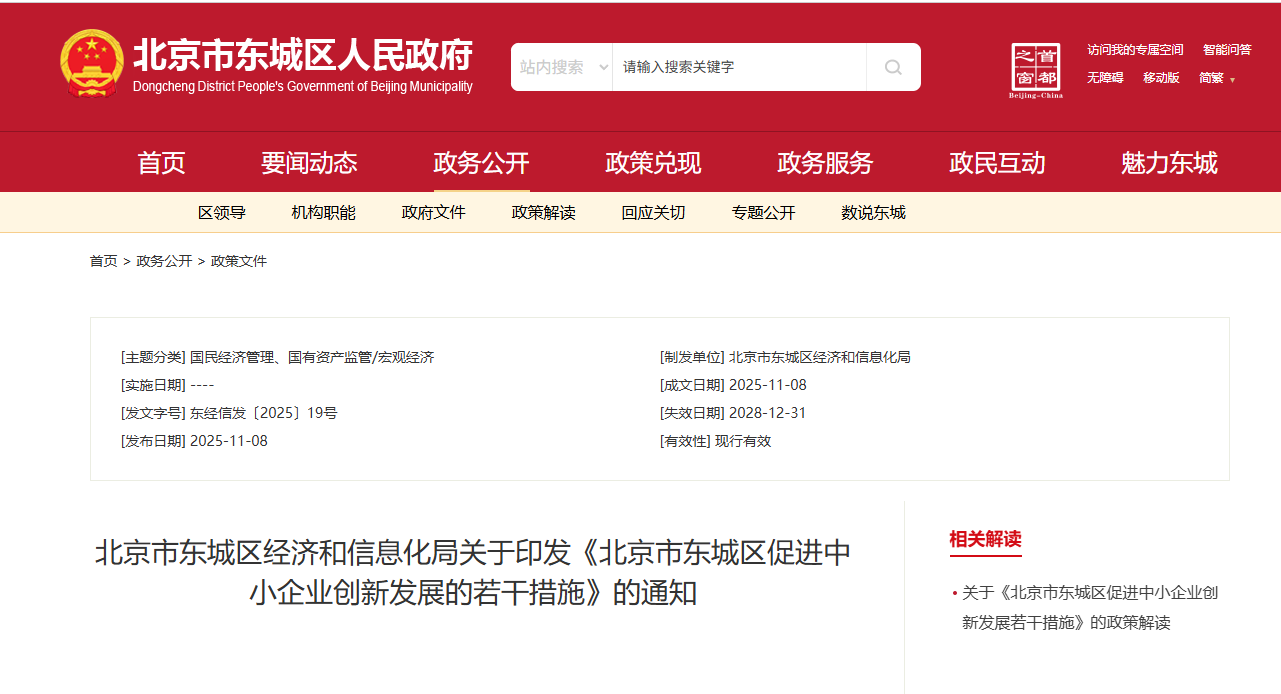
Task: Open 无障碍 accessibility mode
Action: tap(1104, 78)
